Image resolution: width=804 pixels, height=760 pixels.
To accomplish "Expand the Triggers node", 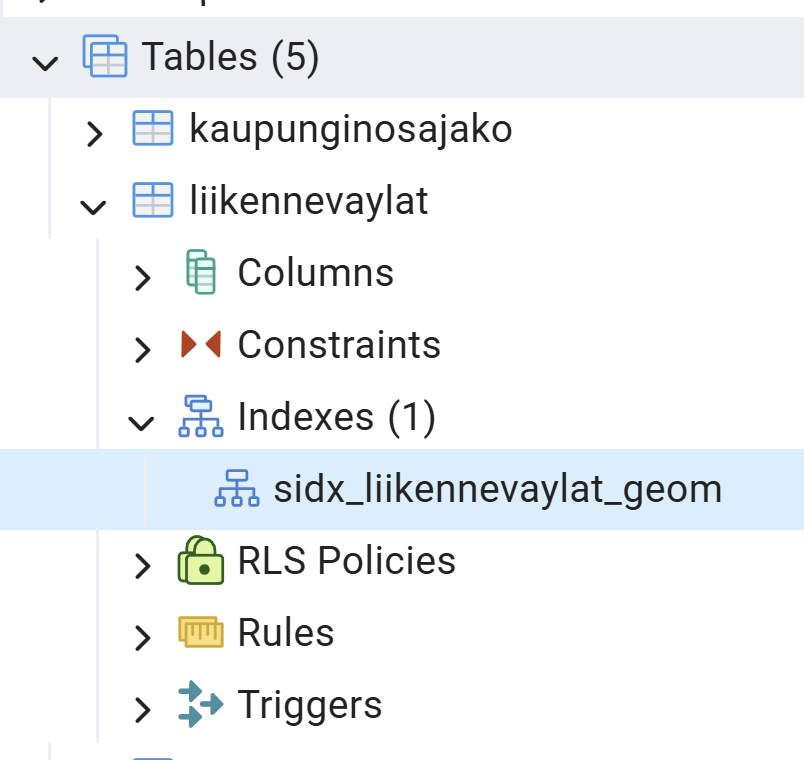I will [x=142, y=709].
